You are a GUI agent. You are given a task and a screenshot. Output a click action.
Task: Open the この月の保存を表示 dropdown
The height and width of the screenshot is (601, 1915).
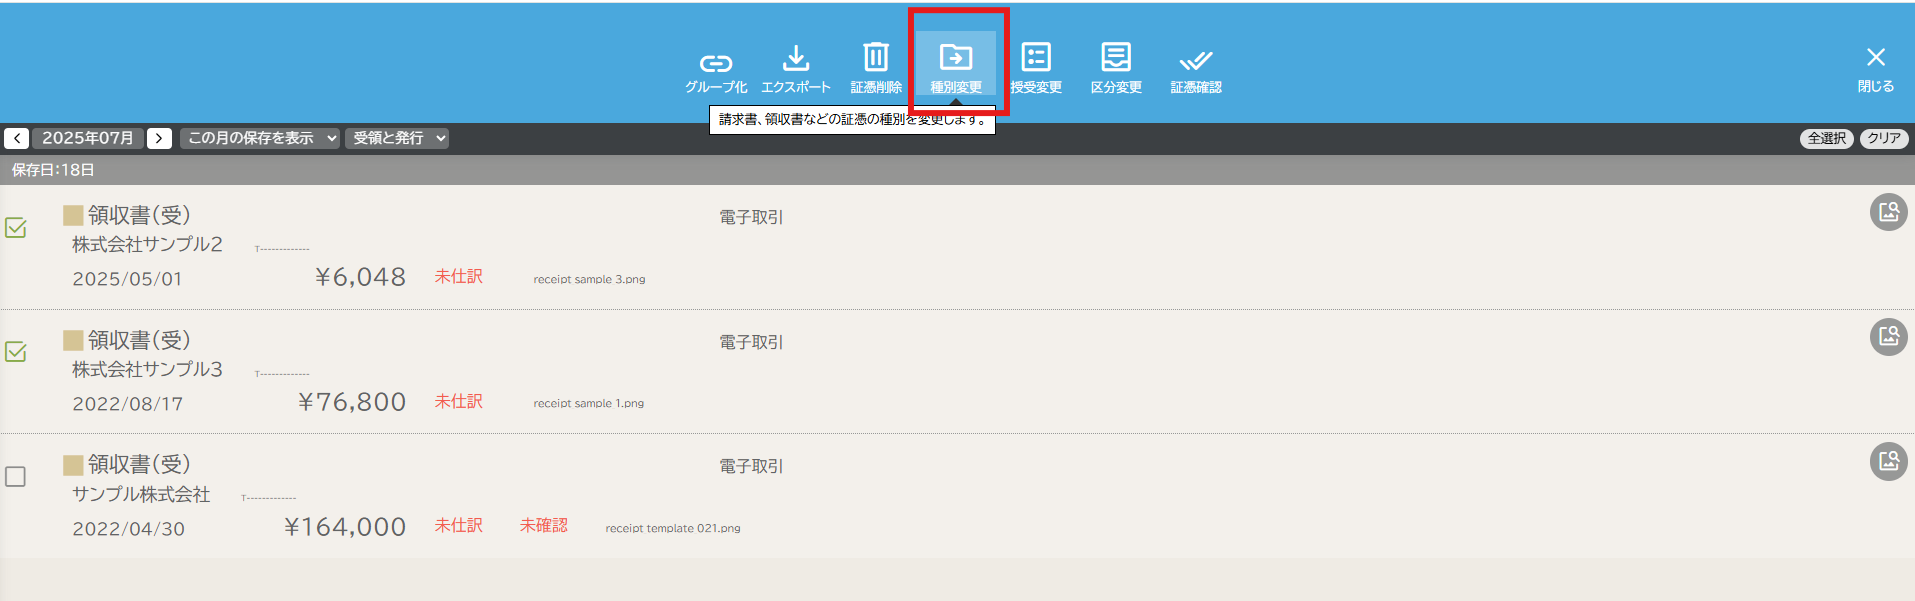pos(262,138)
